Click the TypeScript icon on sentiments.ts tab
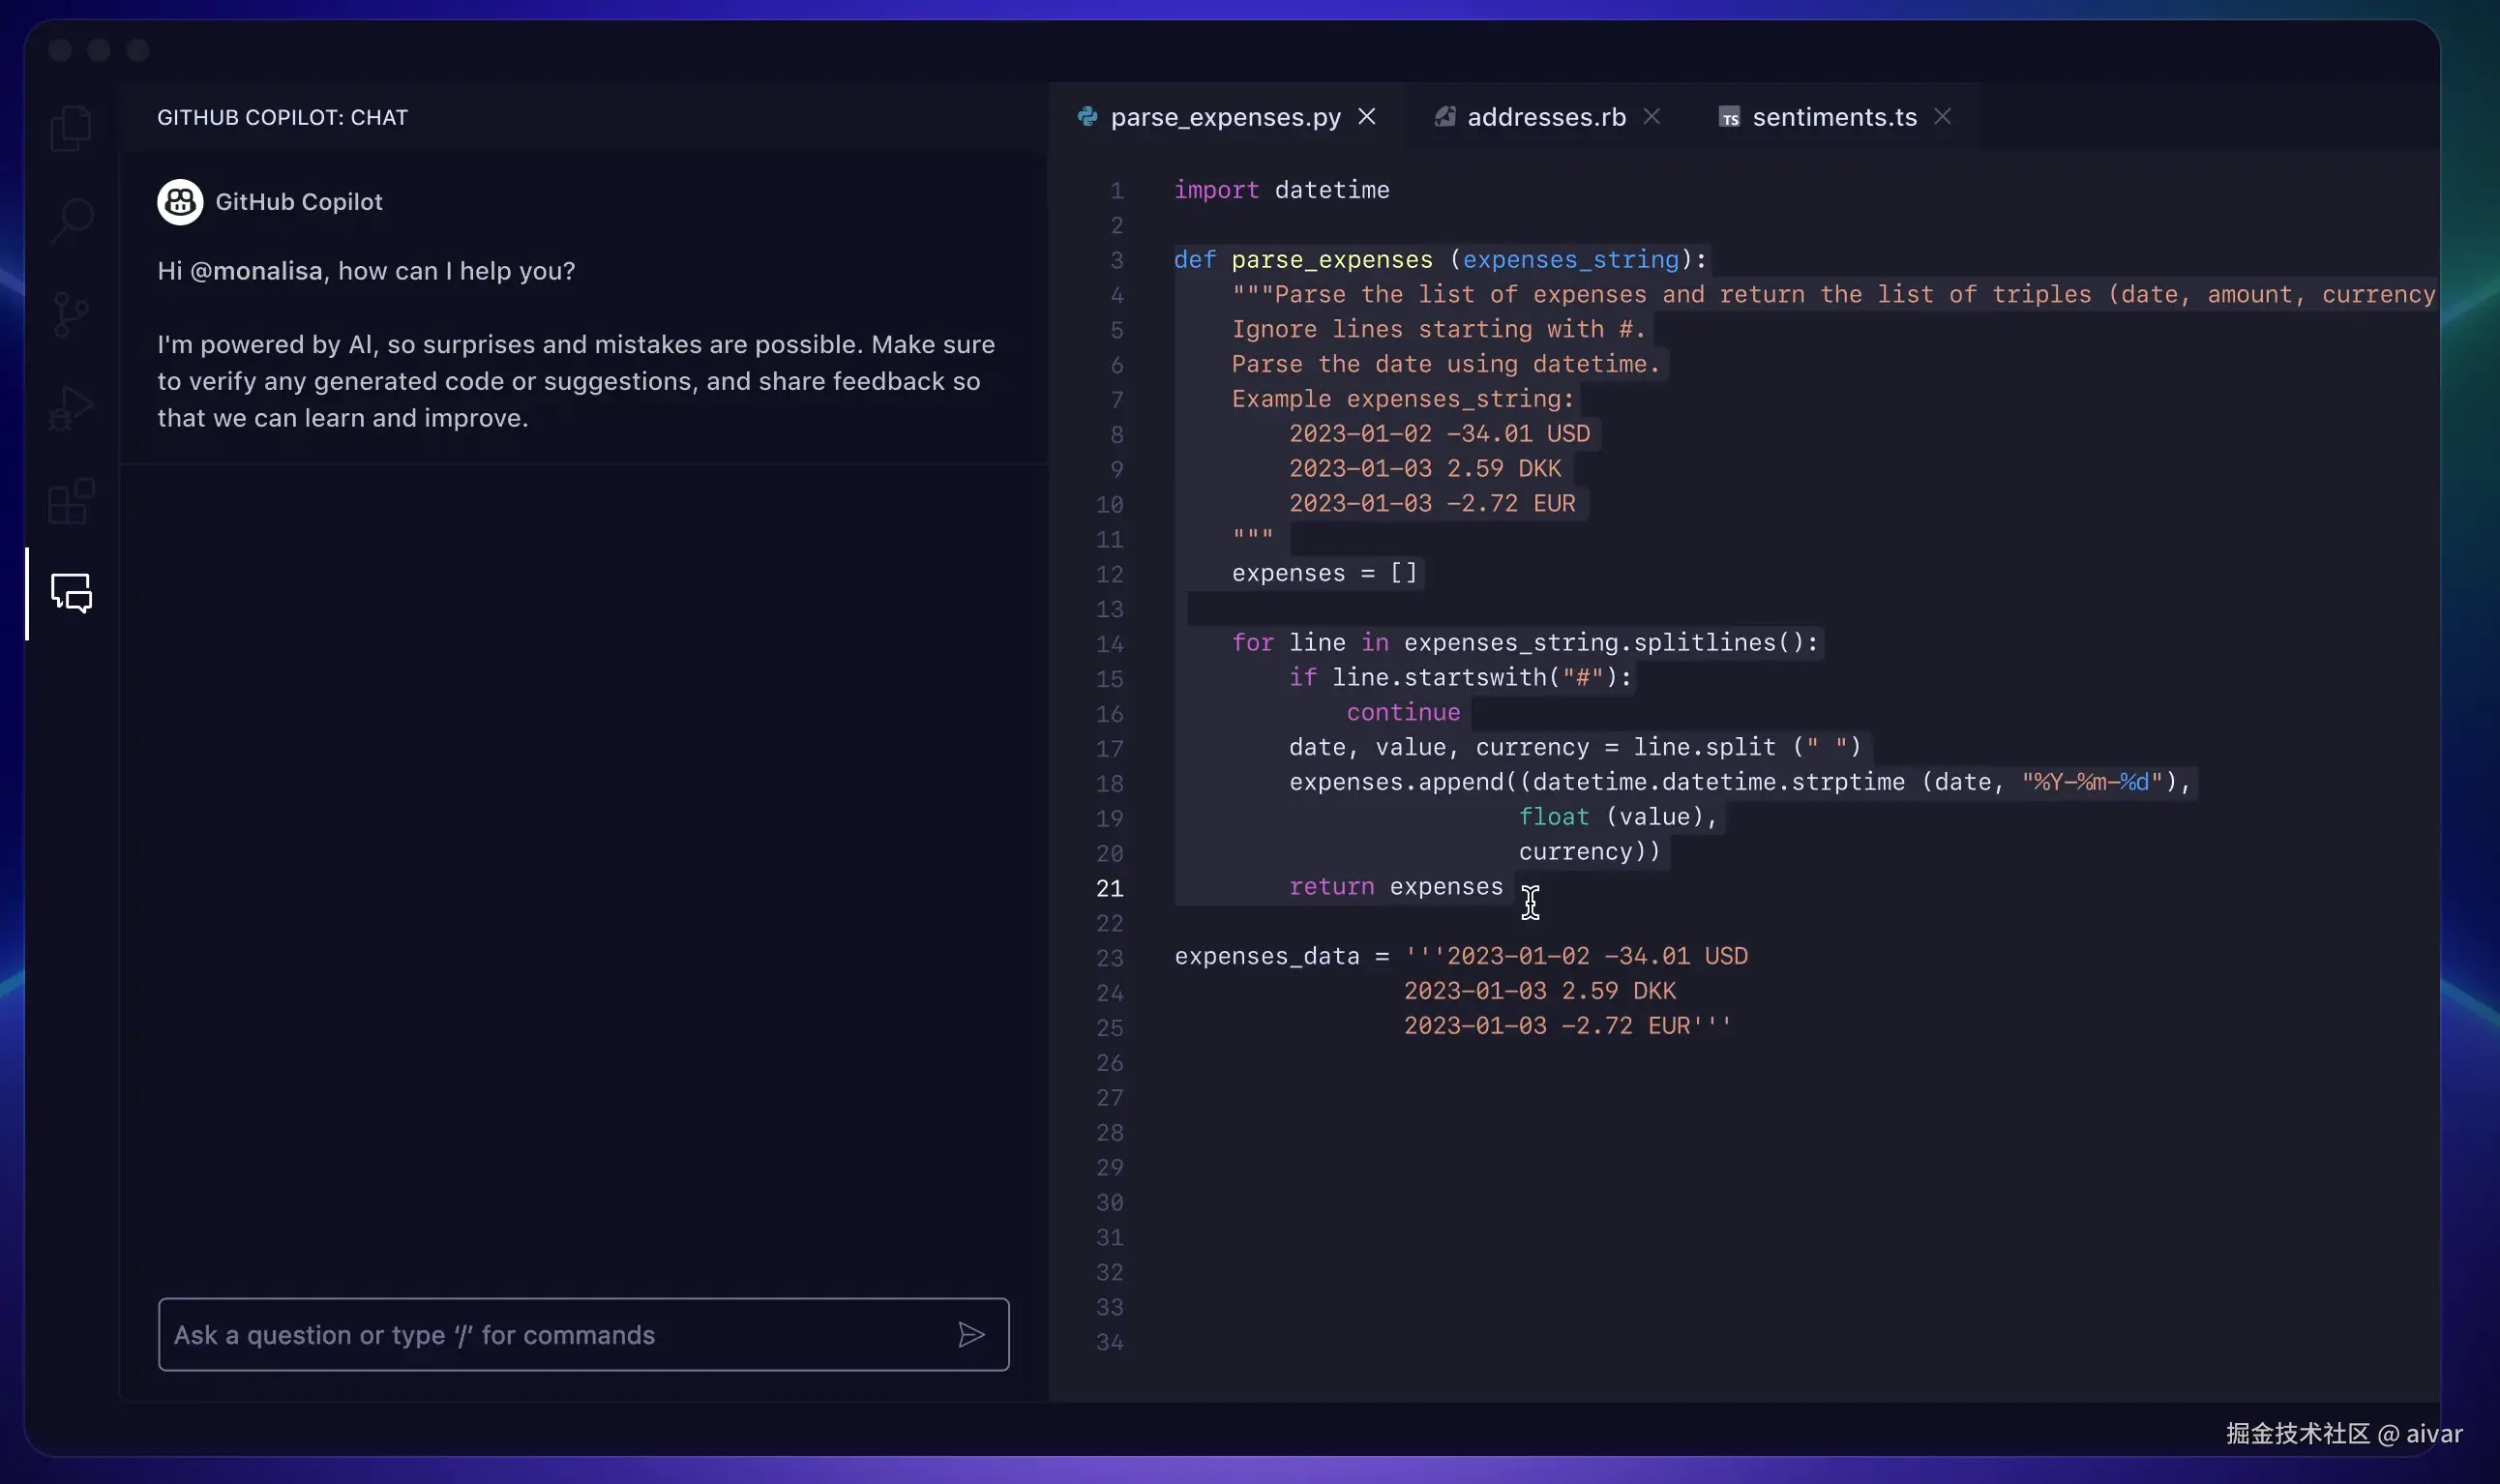 [1729, 116]
